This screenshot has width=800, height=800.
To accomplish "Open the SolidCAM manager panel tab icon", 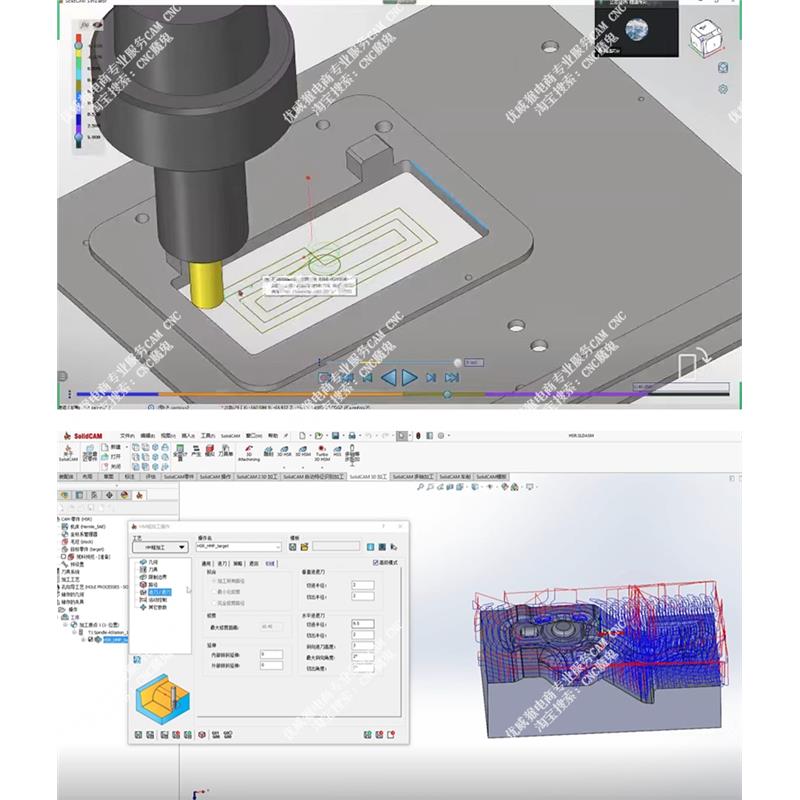I will pyautogui.click(x=139, y=495).
